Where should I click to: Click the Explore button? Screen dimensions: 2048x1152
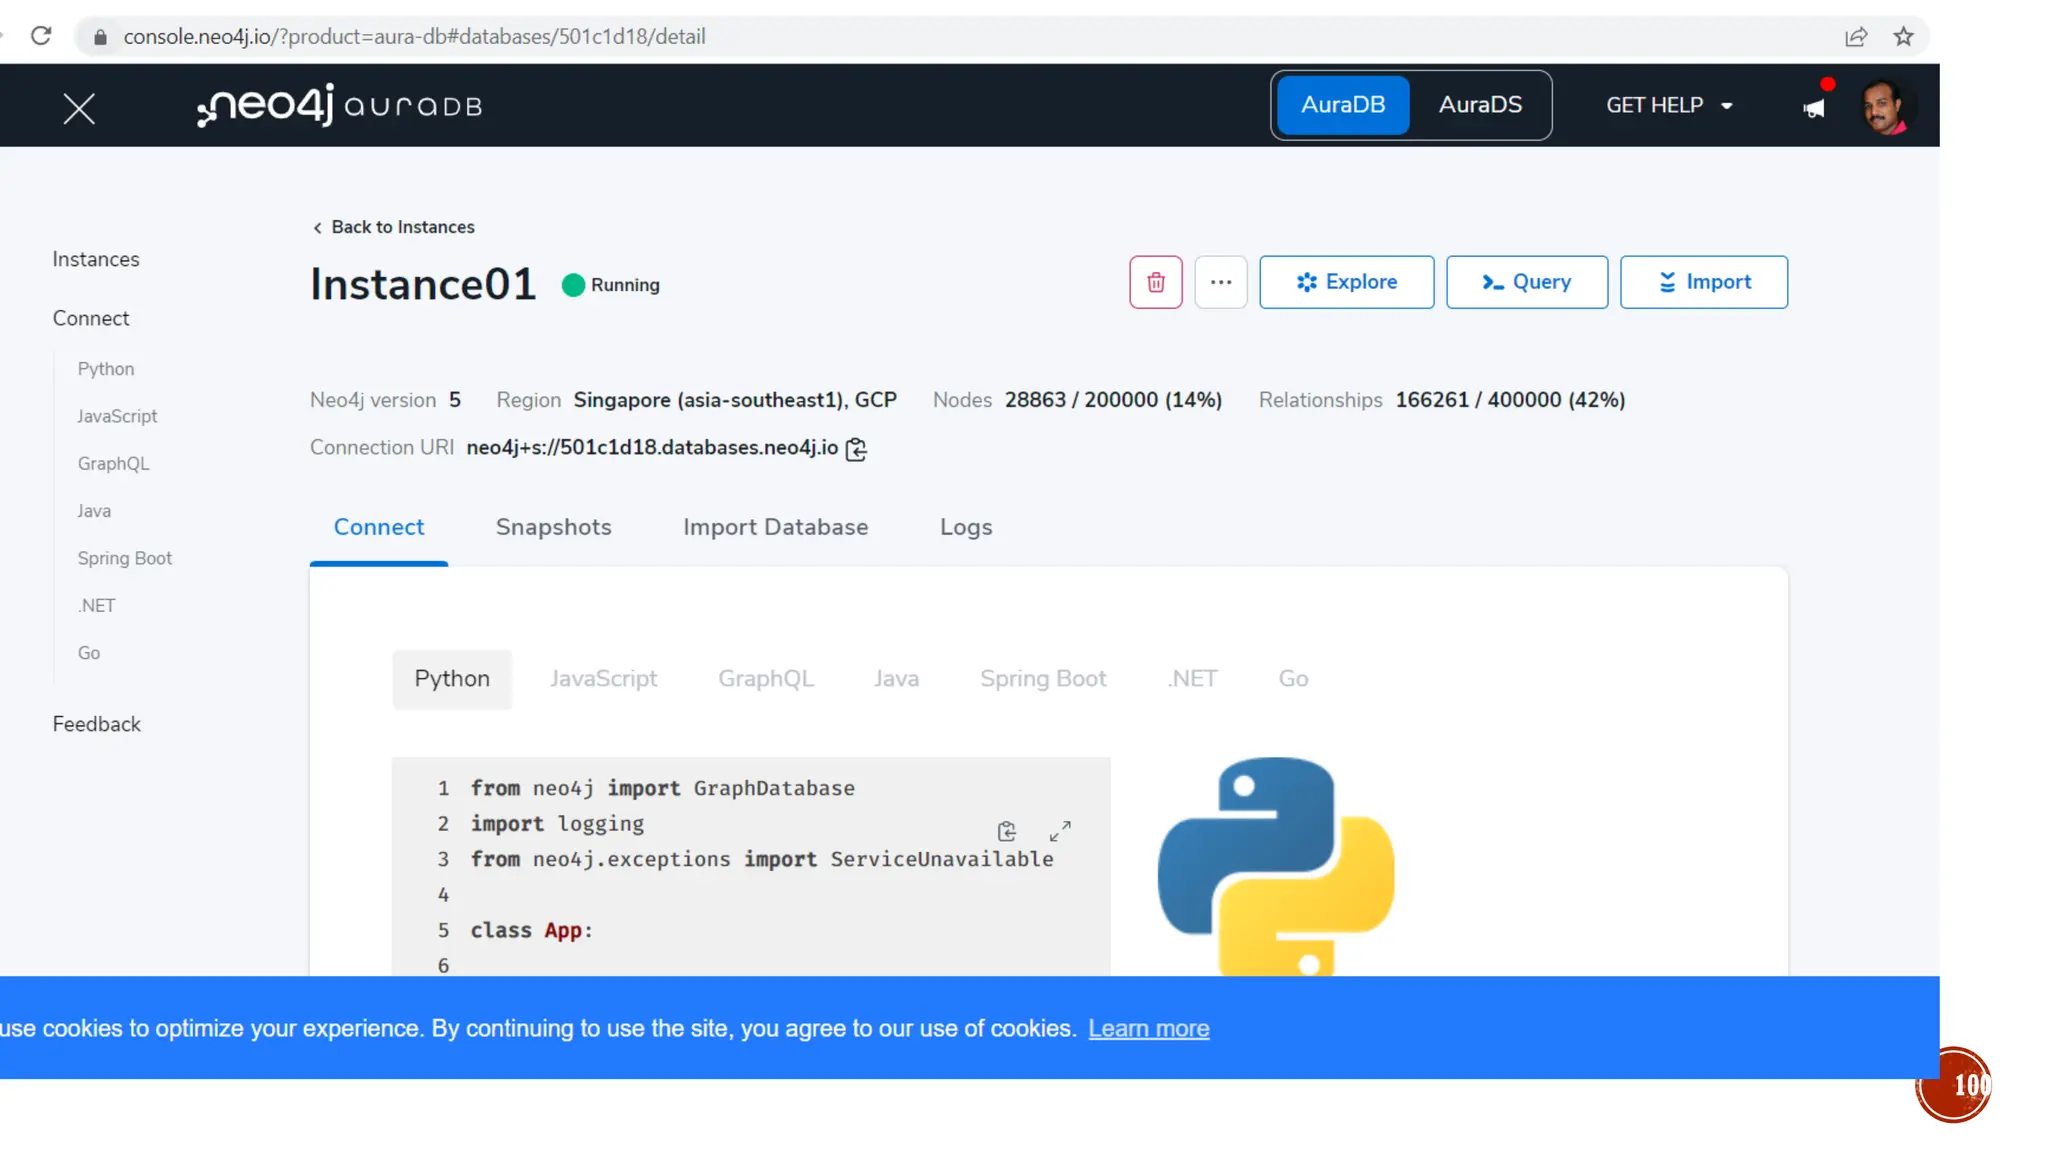coord(1346,282)
